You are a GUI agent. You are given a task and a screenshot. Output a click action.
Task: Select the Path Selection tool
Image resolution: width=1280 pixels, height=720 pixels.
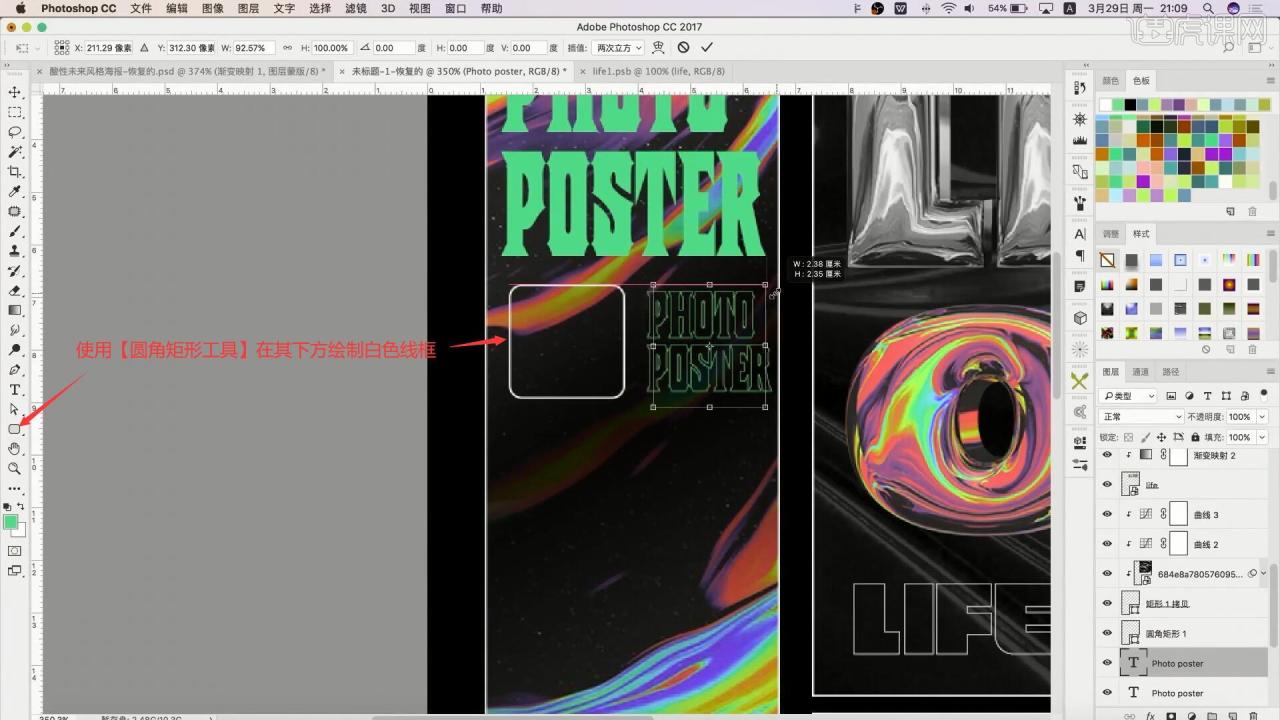coord(15,409)
